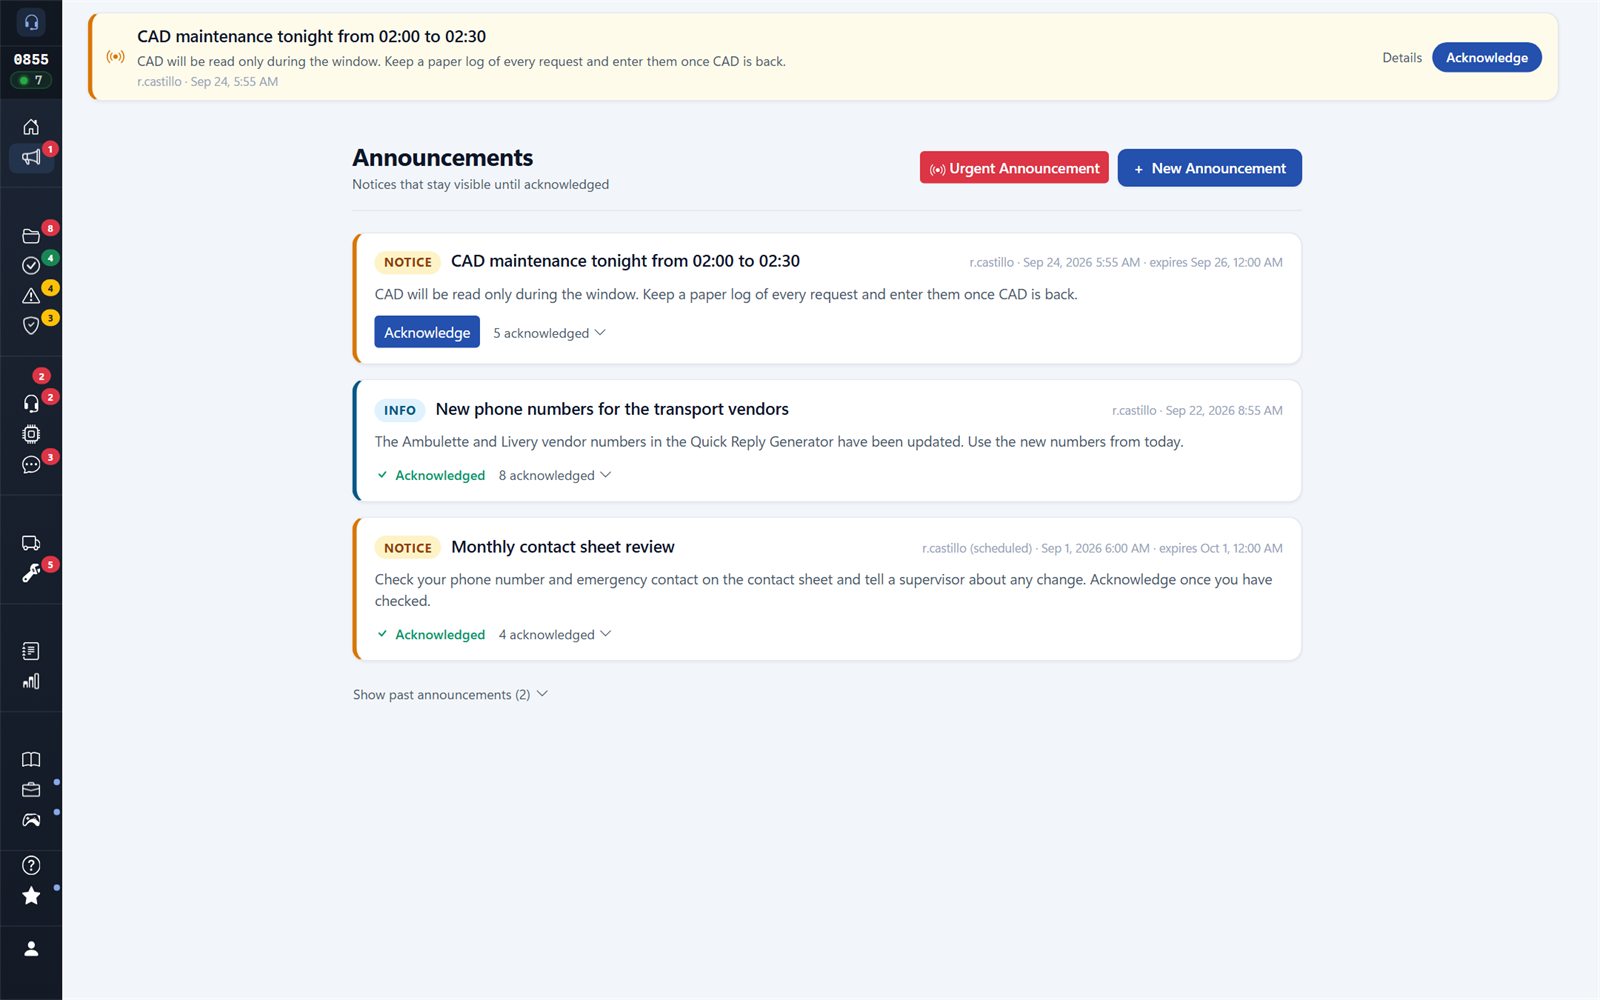Open the folder icon with badge 8

pyautogui.click(x=31, y=236)
